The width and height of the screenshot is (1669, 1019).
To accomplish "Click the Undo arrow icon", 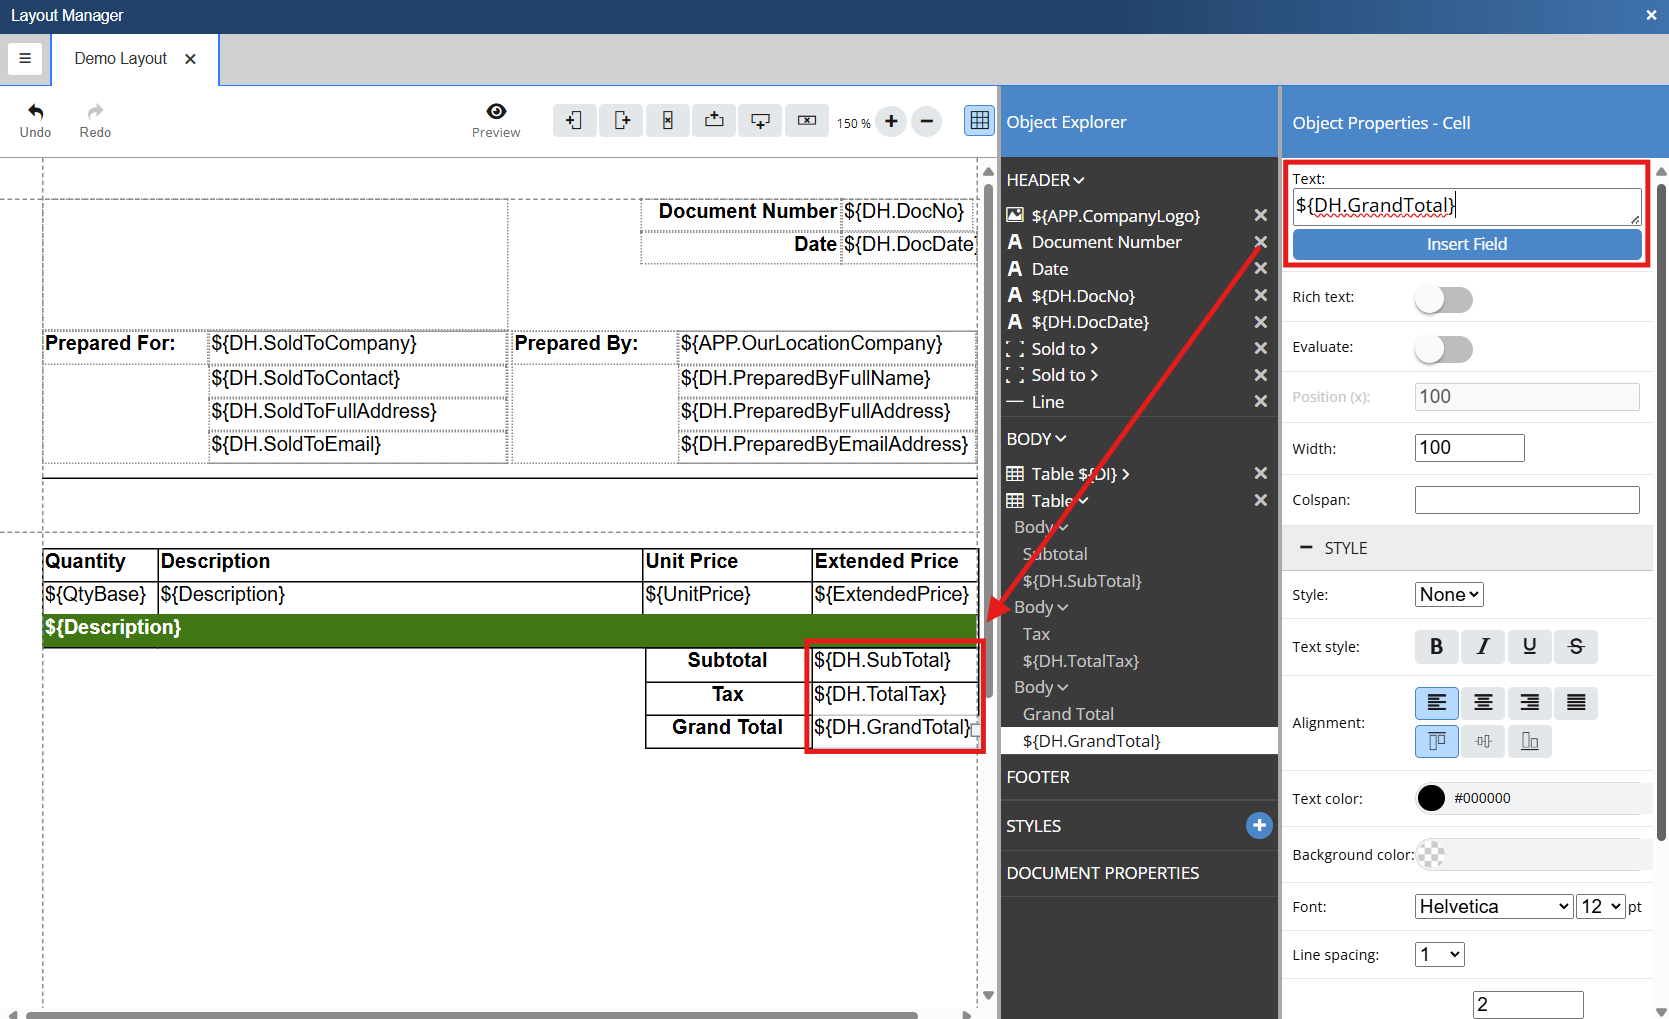I will point(35,112).
